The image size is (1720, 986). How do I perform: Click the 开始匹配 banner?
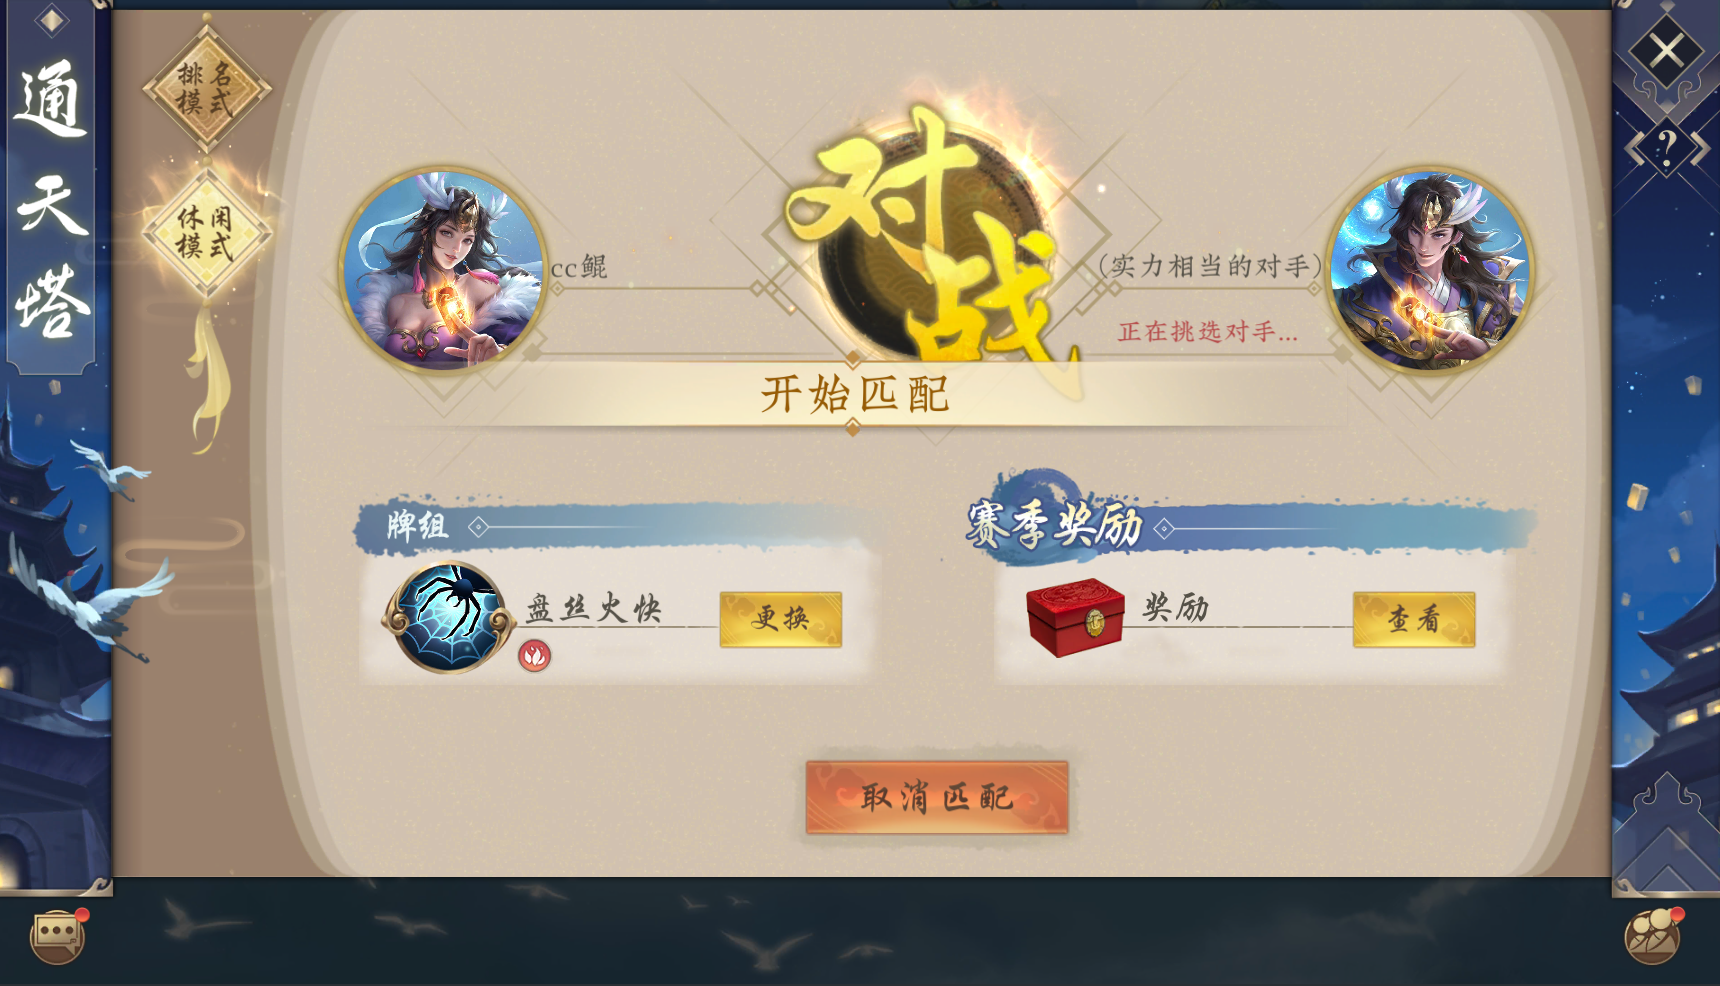(855, 394)
